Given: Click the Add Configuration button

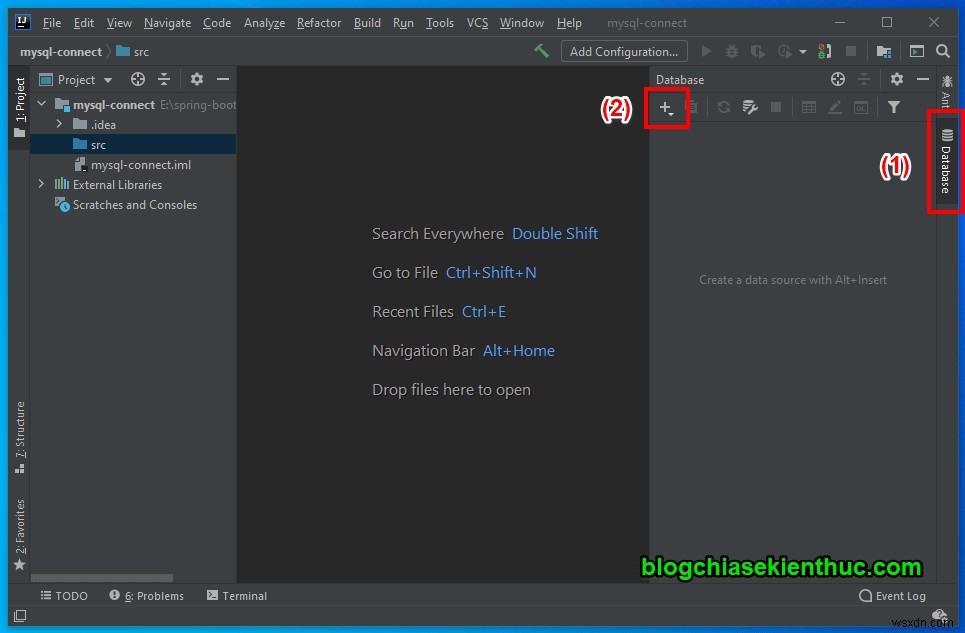Looking at the screenshot, I should click(x=624, y=52).
